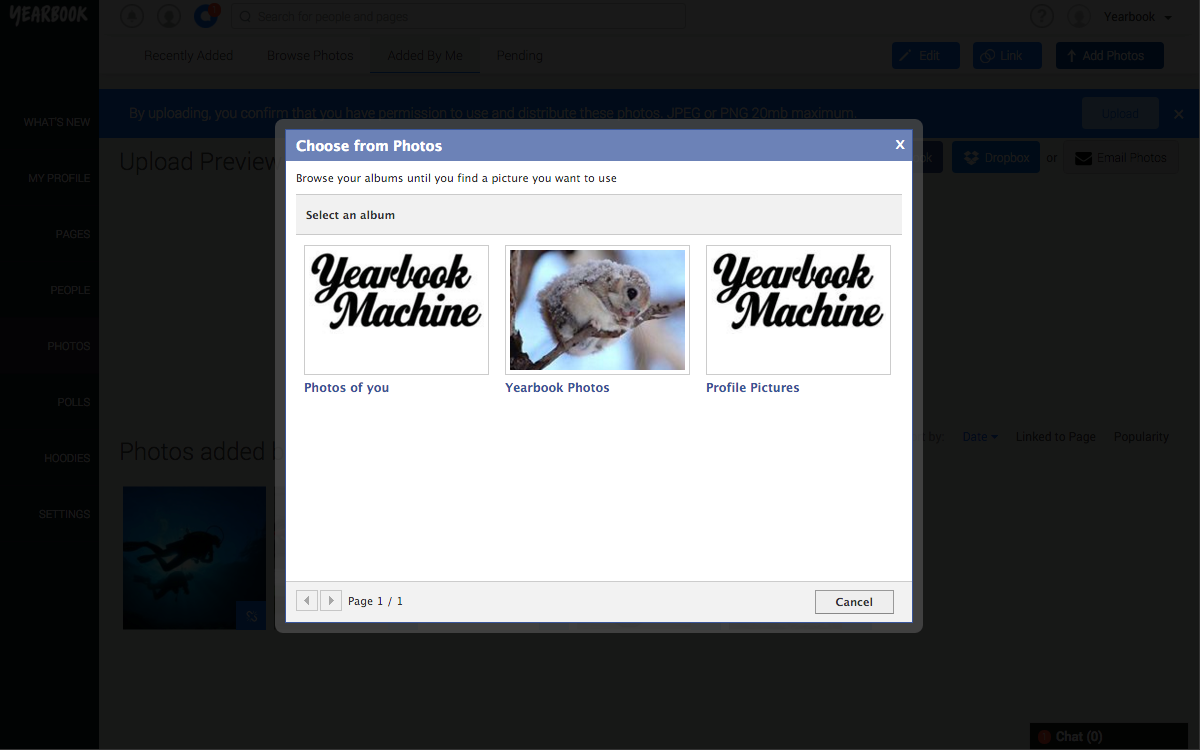Viewport: 1200px width, 750px height.
Task: Switch to the Pending tab
Action: click(520, 56)
